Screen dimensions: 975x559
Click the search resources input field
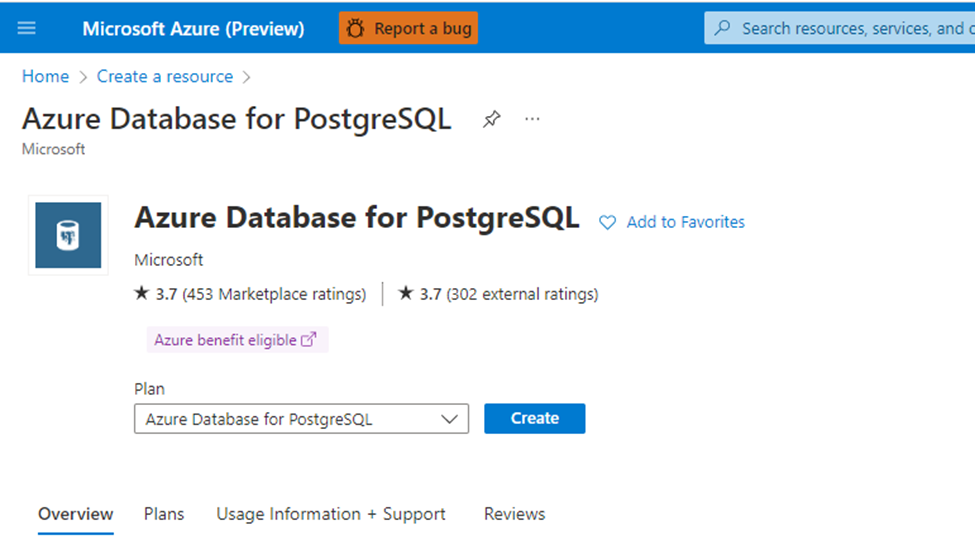pyautogui.click(x=850, y=28)
